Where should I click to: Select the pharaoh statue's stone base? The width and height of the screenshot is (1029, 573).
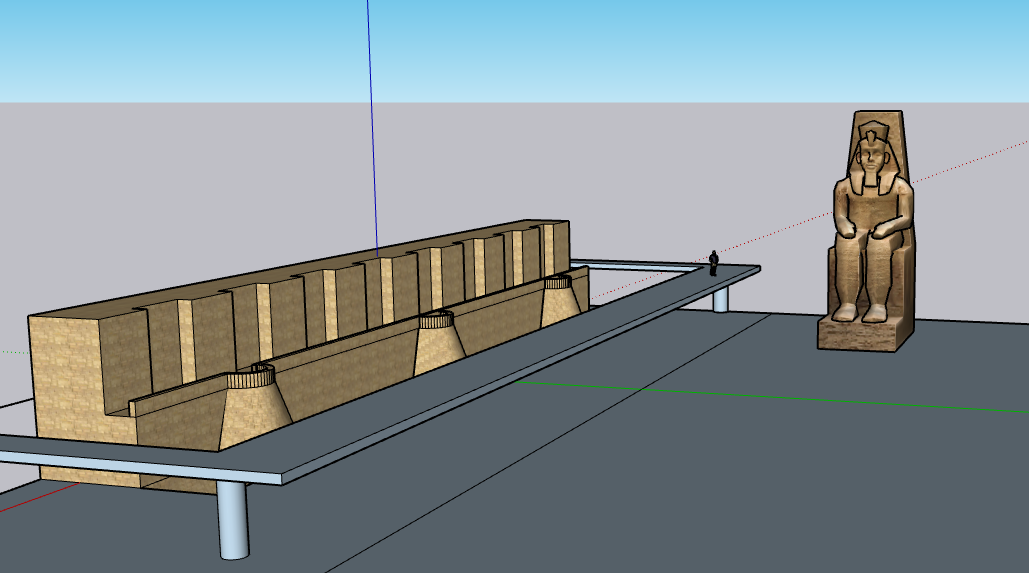[x=864, y=334]
